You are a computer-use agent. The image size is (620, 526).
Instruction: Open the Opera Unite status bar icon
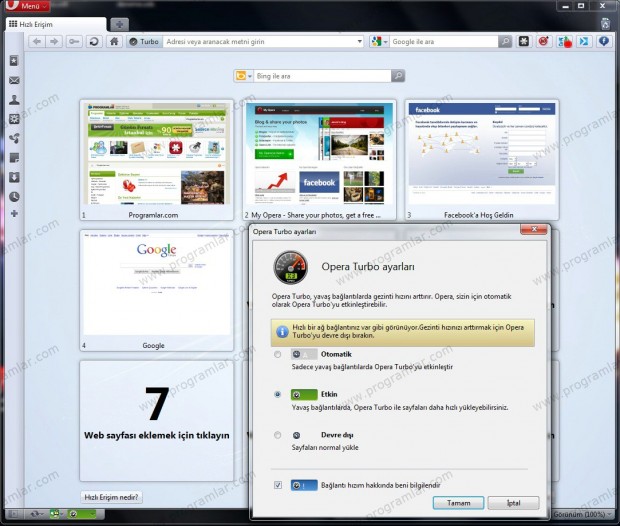(57, 514)
